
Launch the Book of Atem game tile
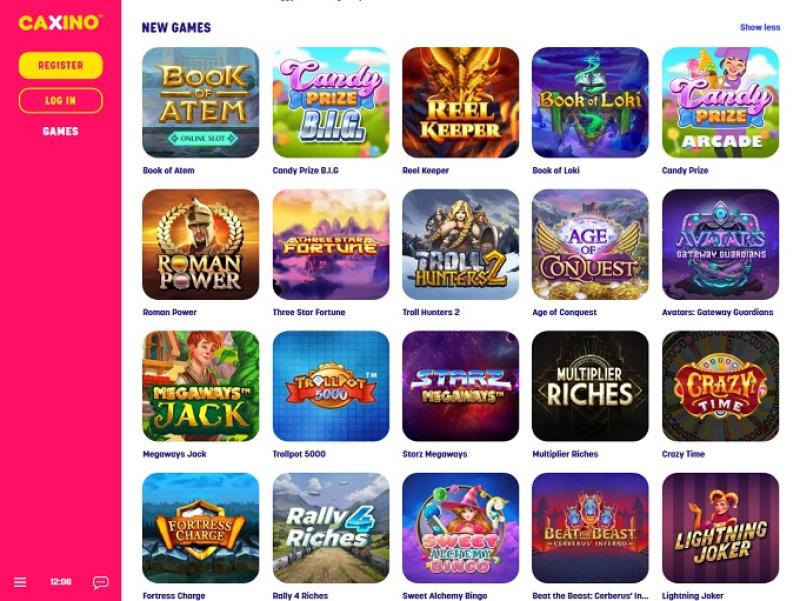[x=201, y=103]
